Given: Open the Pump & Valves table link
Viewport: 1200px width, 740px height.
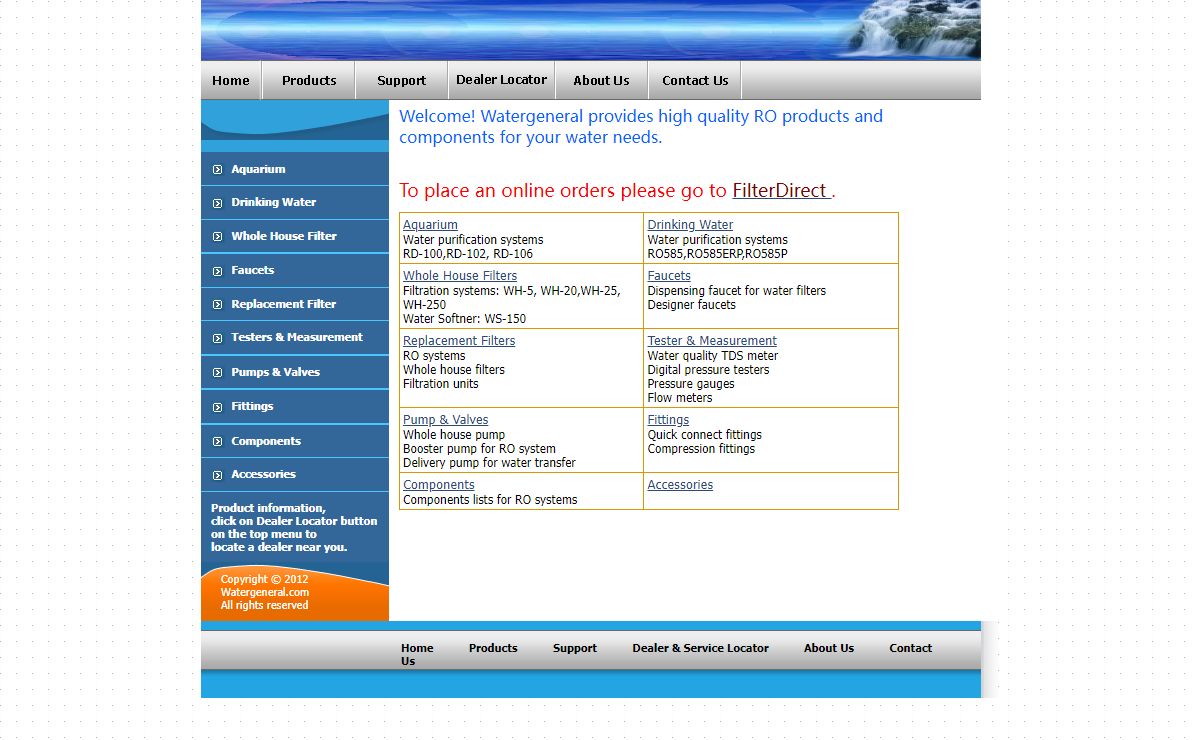Looking at the screenshot, I should tap(446, 420).
